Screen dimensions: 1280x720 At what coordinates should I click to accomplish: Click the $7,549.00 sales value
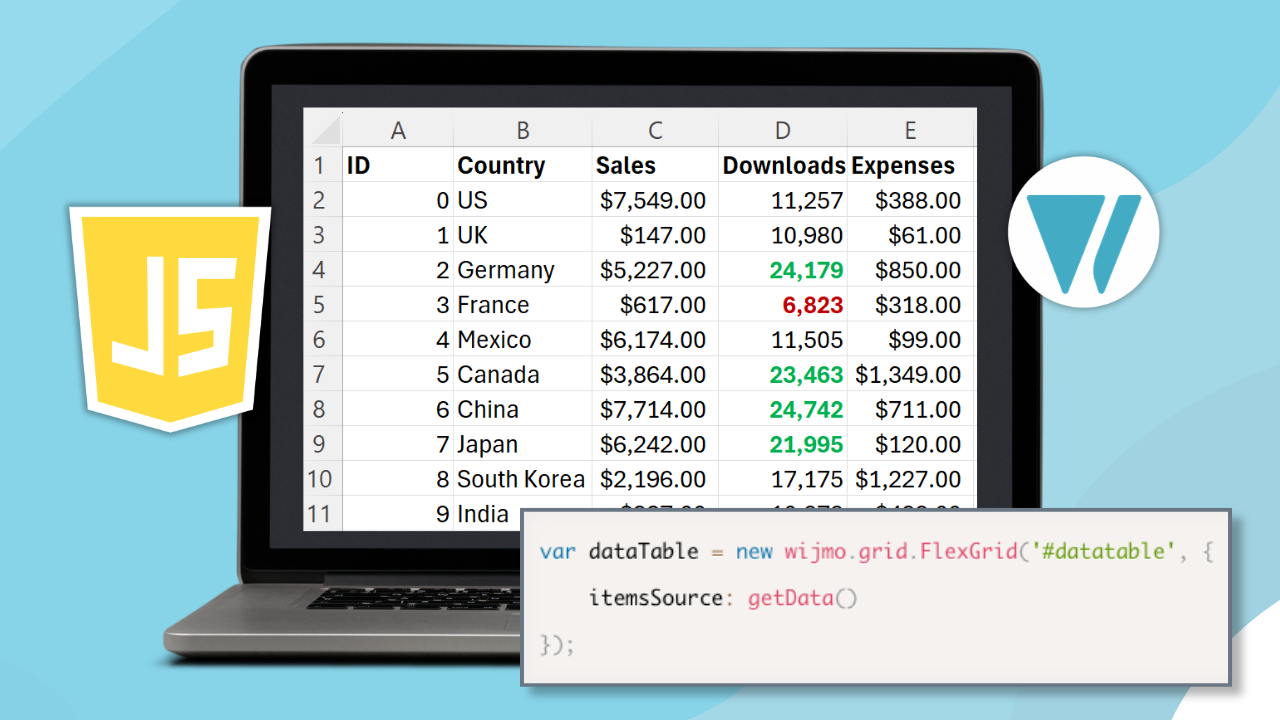click(653, 201)
